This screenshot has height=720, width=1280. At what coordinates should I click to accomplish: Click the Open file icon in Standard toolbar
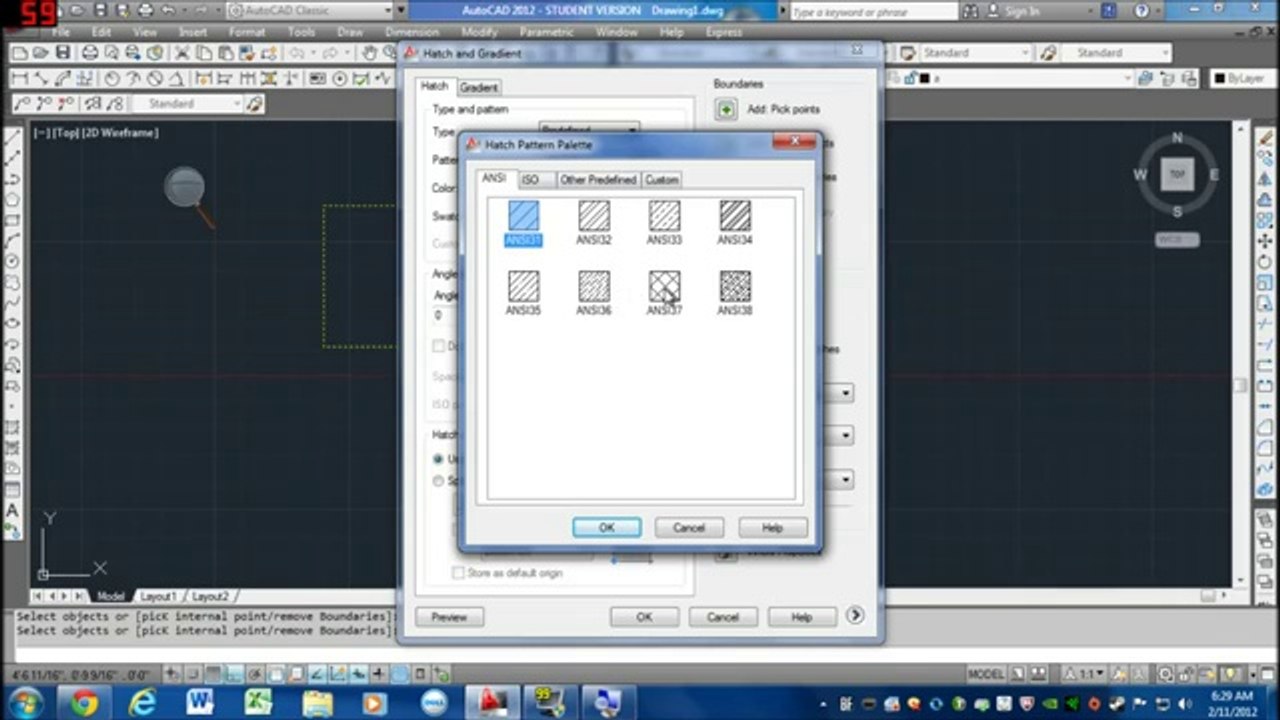point(40,53)
